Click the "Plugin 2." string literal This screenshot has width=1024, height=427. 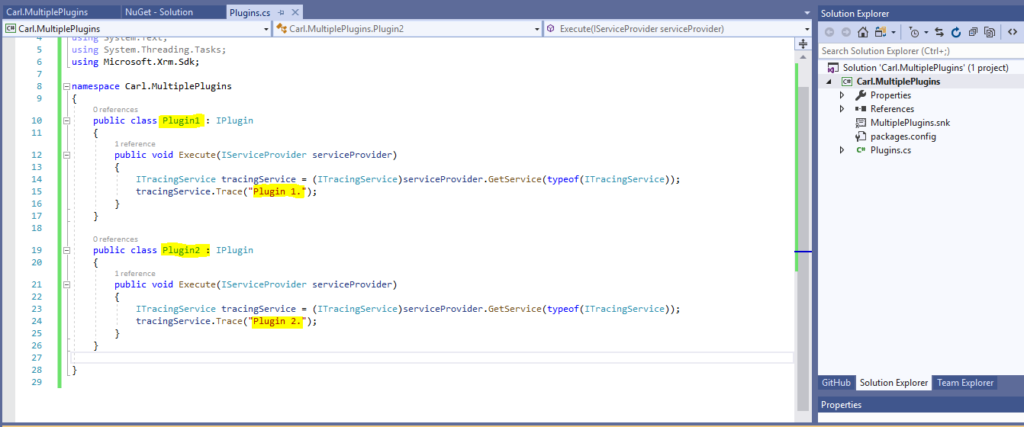point(278,321)
